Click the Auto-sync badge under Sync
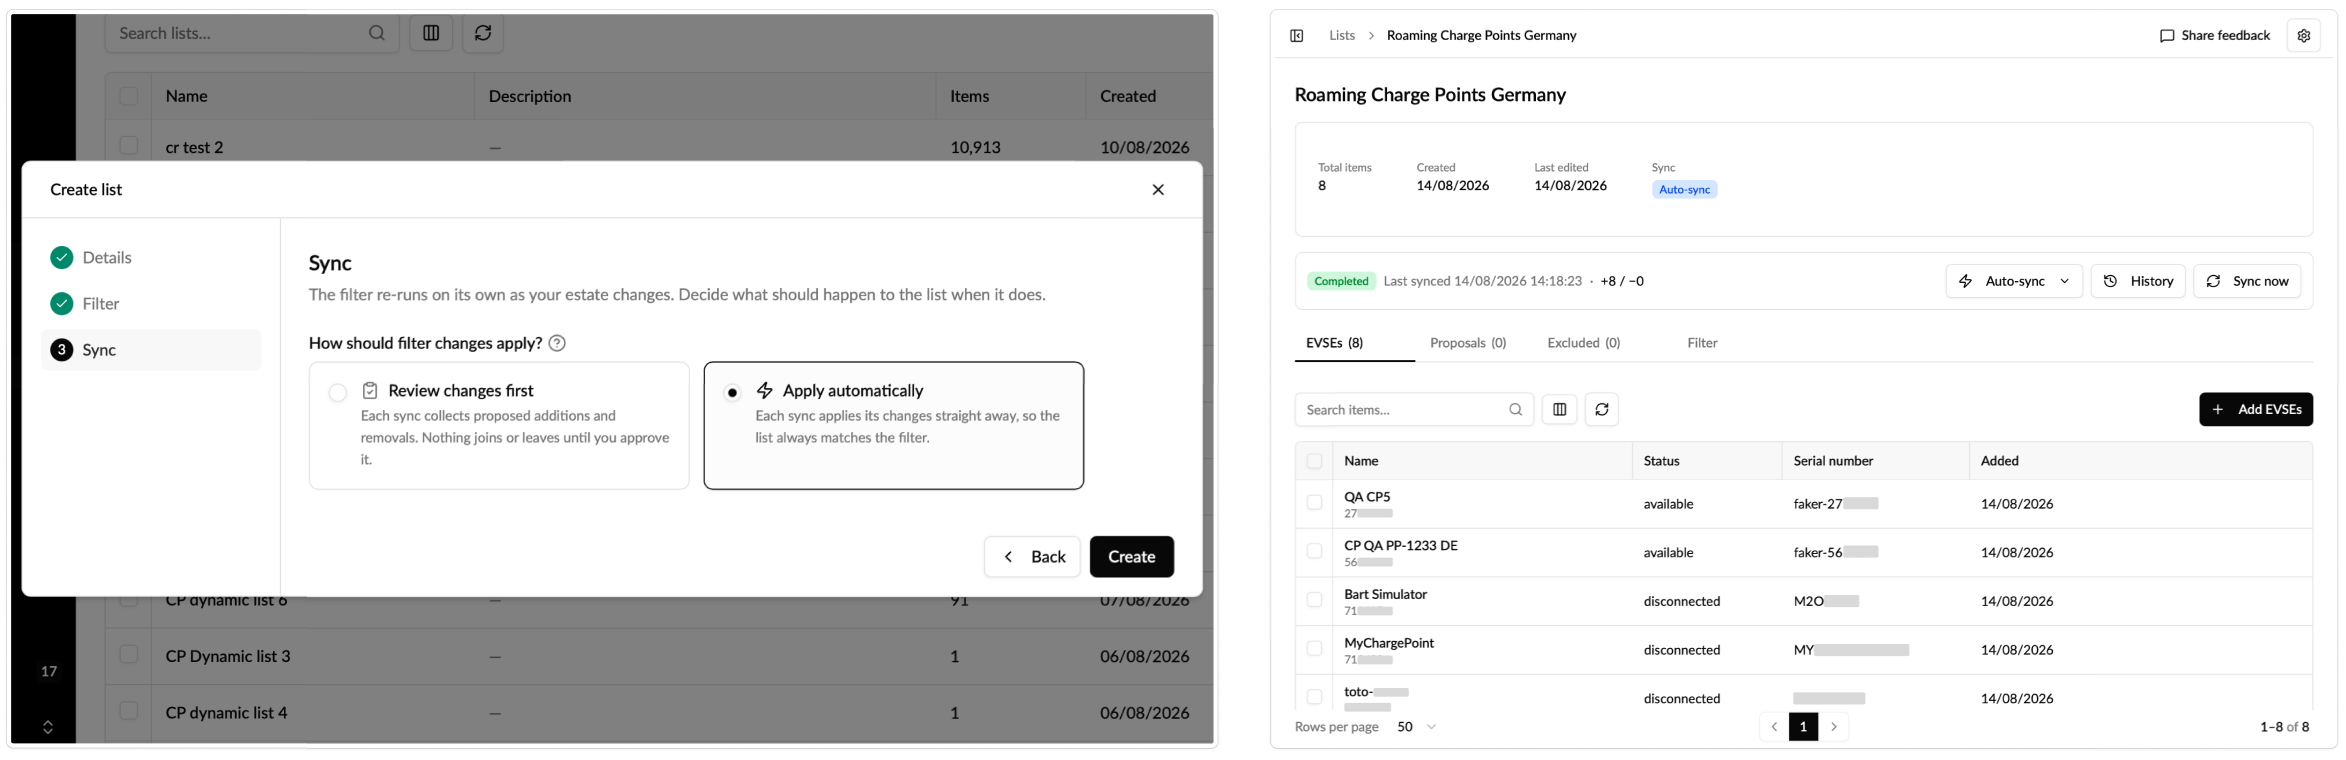 tap(1684, 190)
